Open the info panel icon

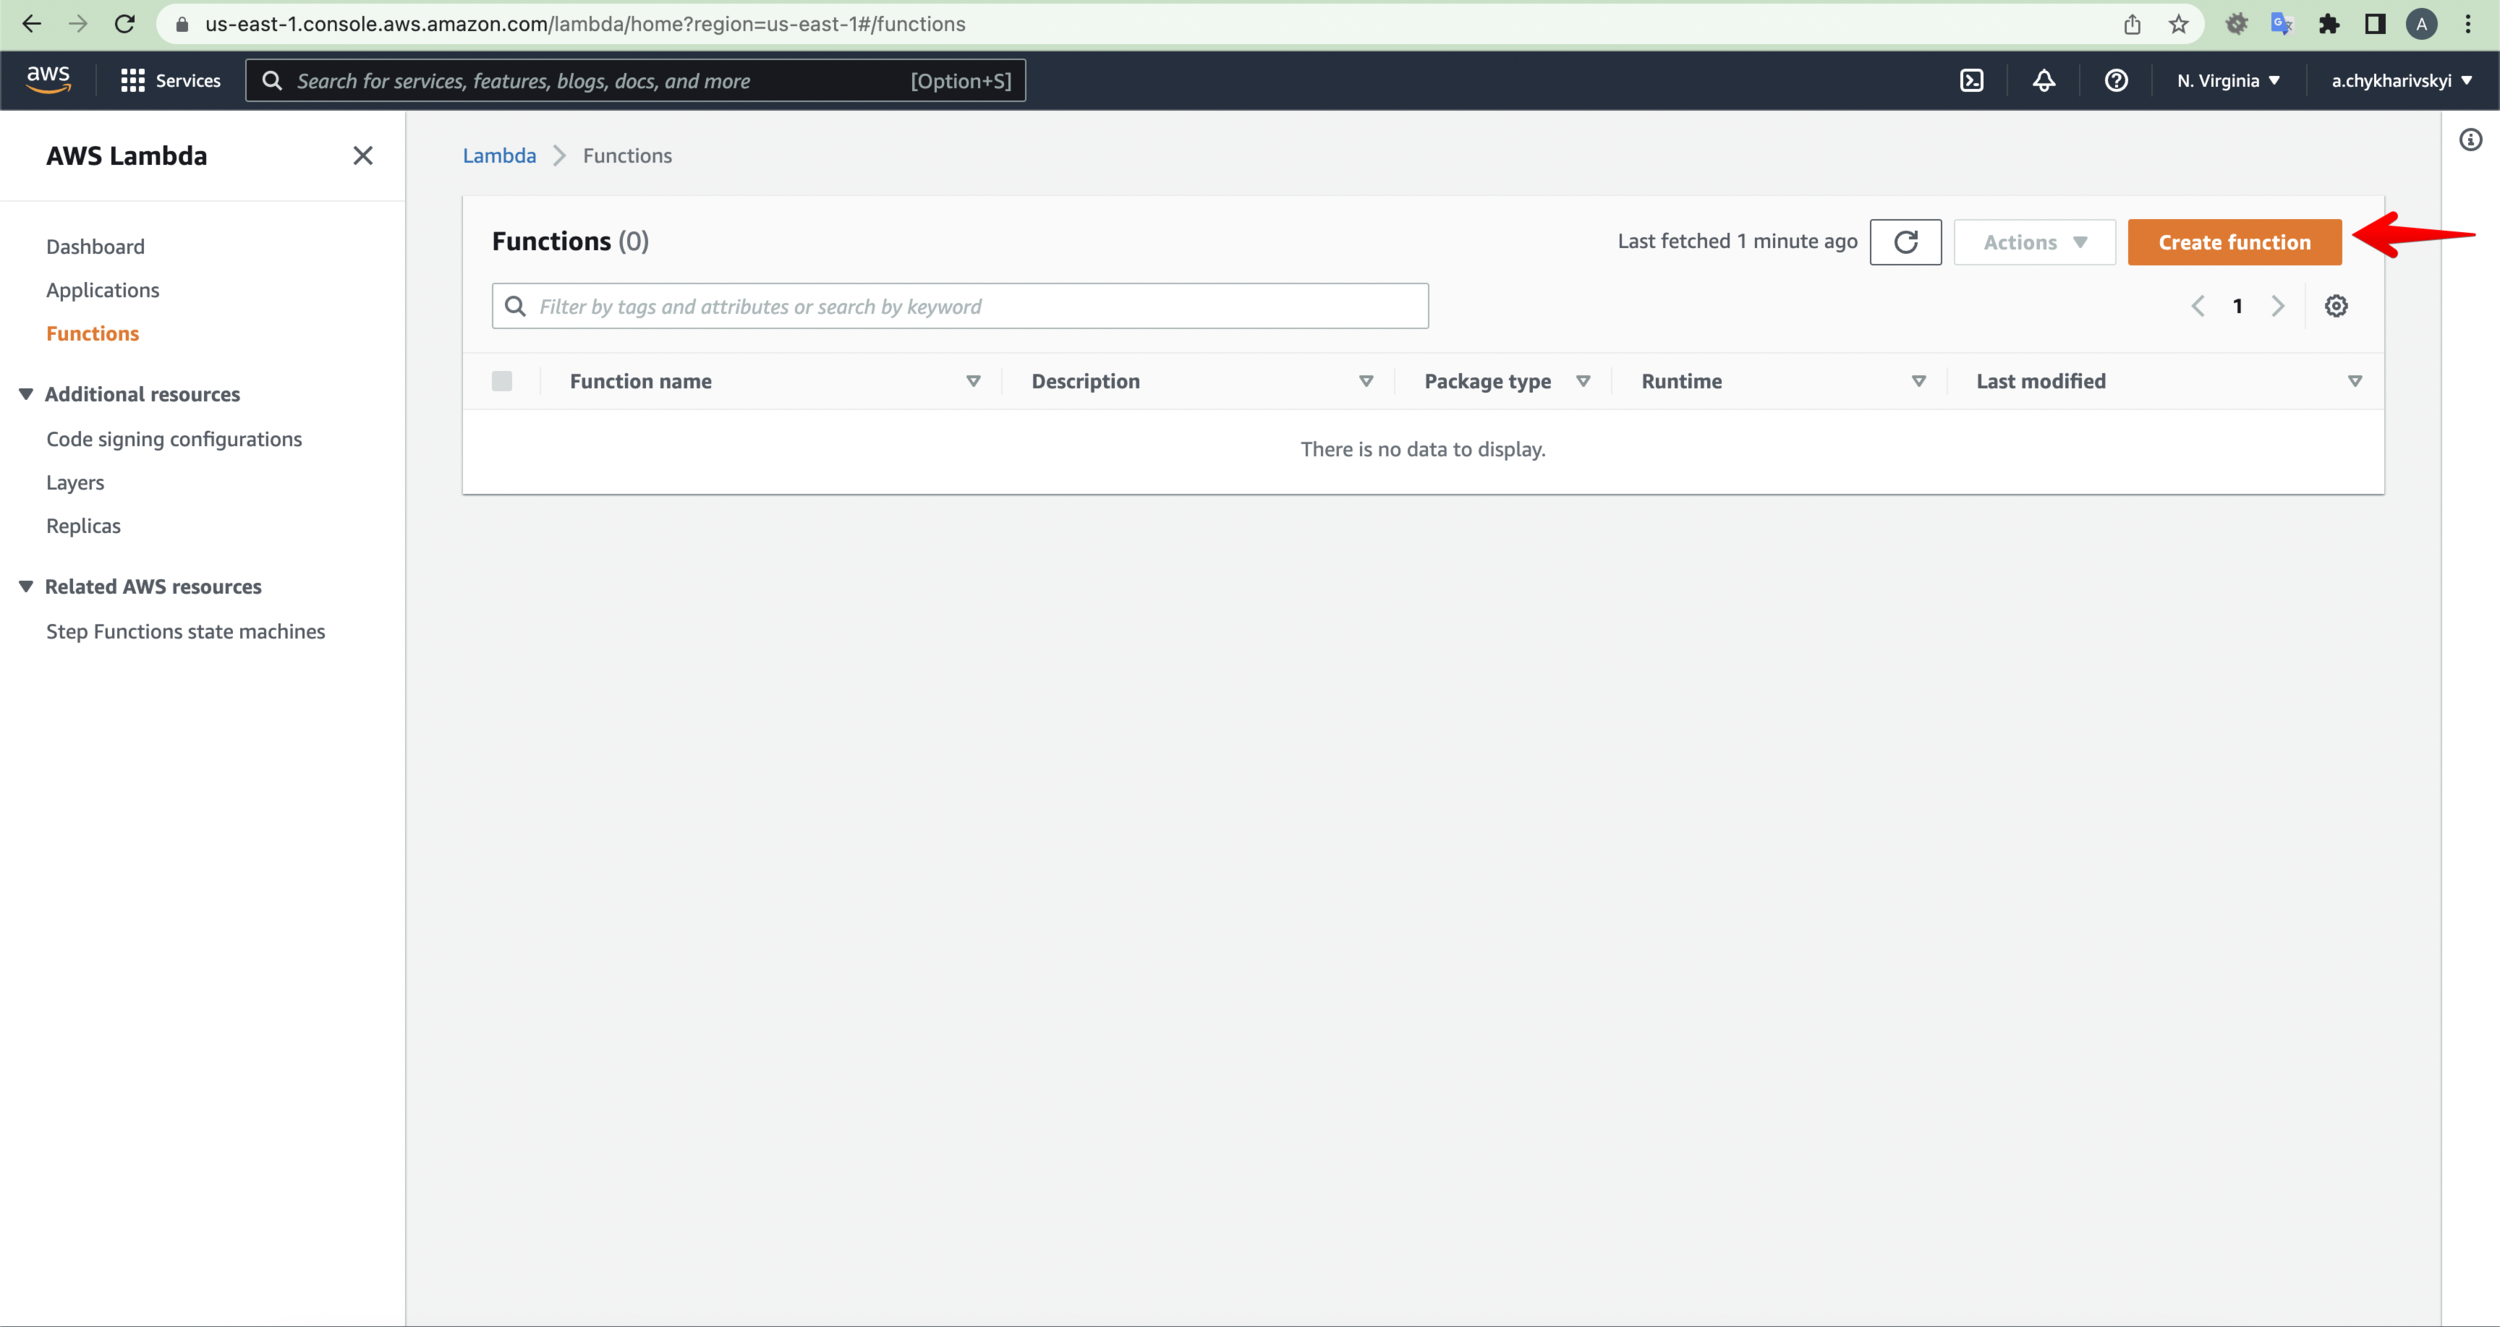(2470, 140)
